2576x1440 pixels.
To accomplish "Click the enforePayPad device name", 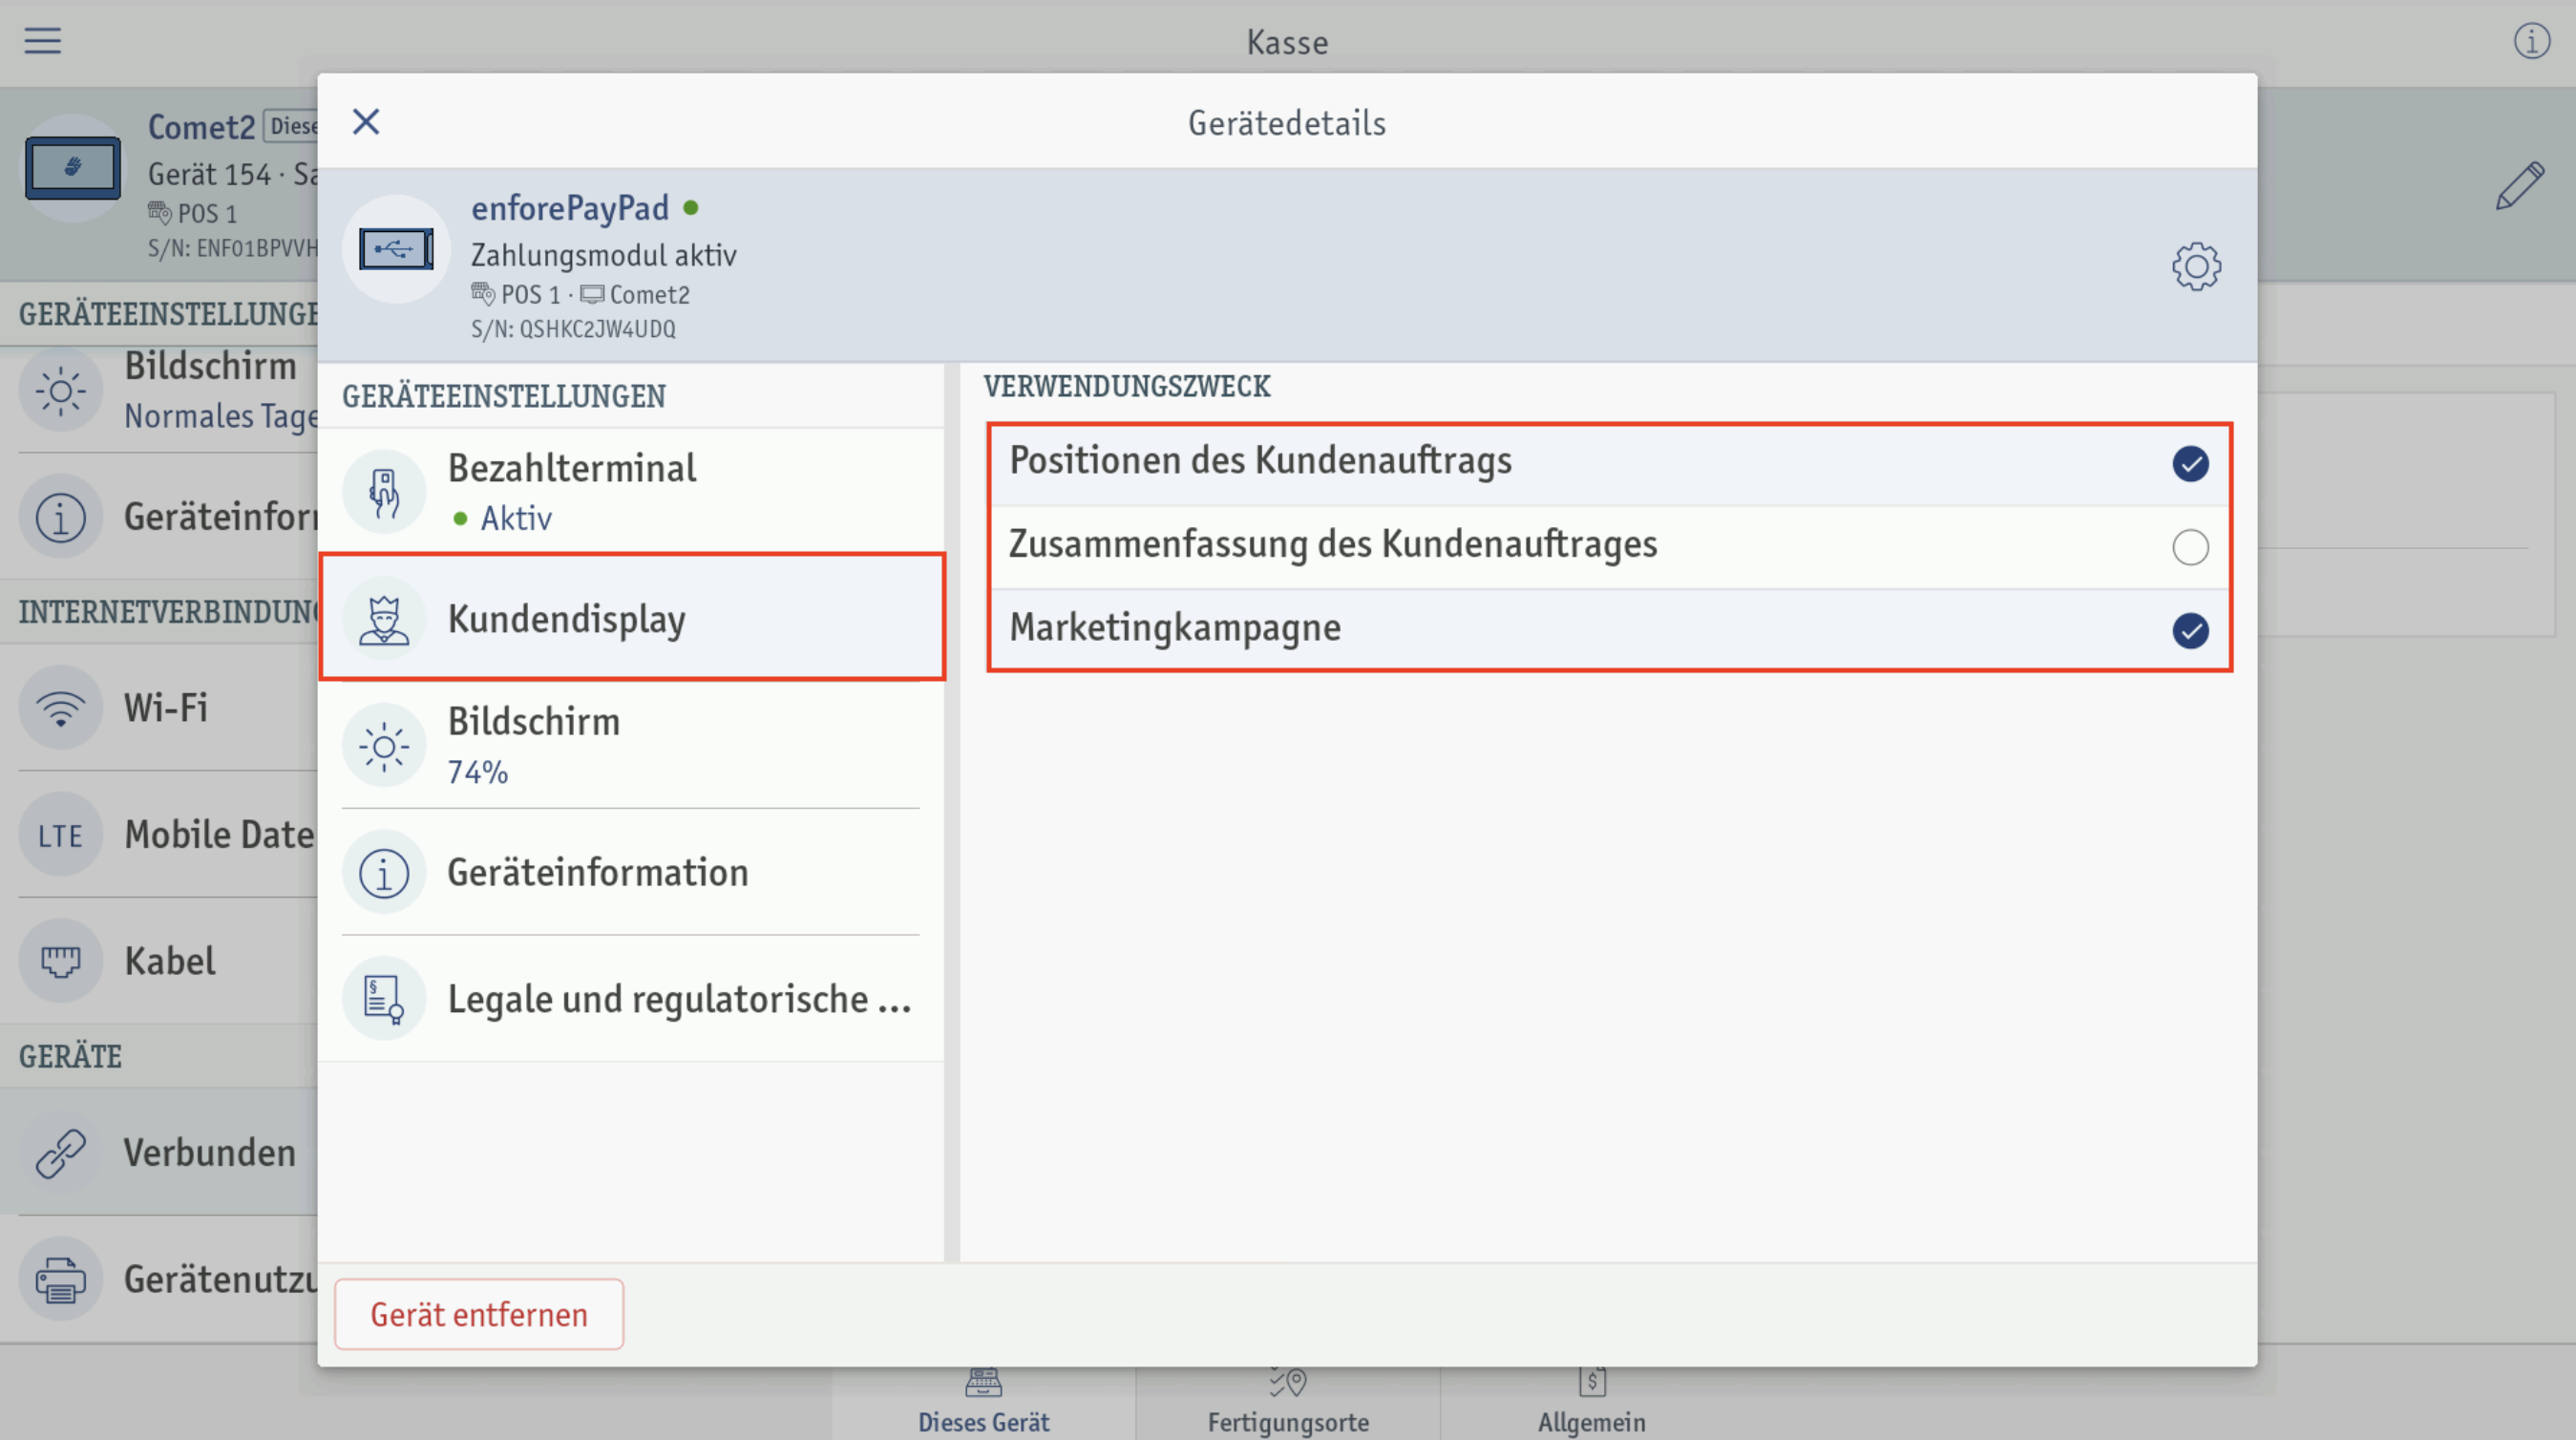I will coord(570,208).
